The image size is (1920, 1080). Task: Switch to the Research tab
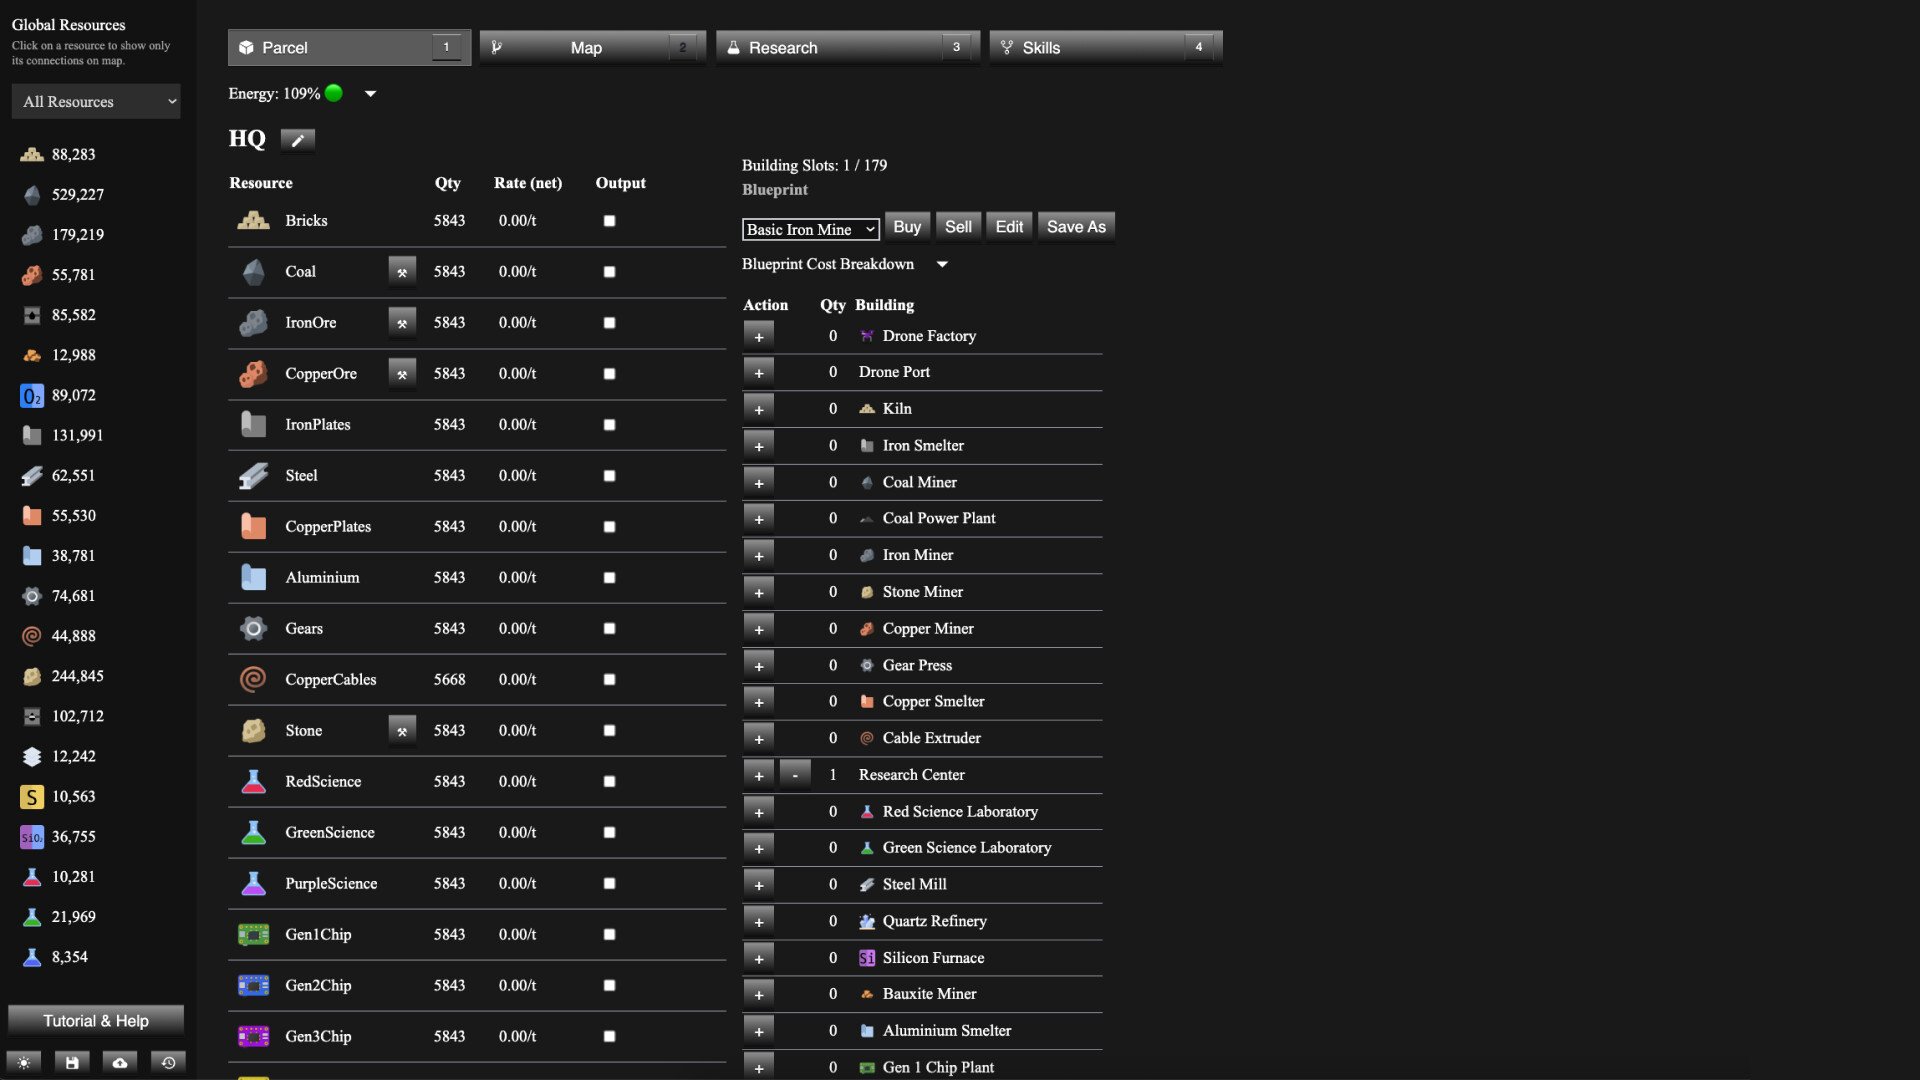tap(848, 47)
